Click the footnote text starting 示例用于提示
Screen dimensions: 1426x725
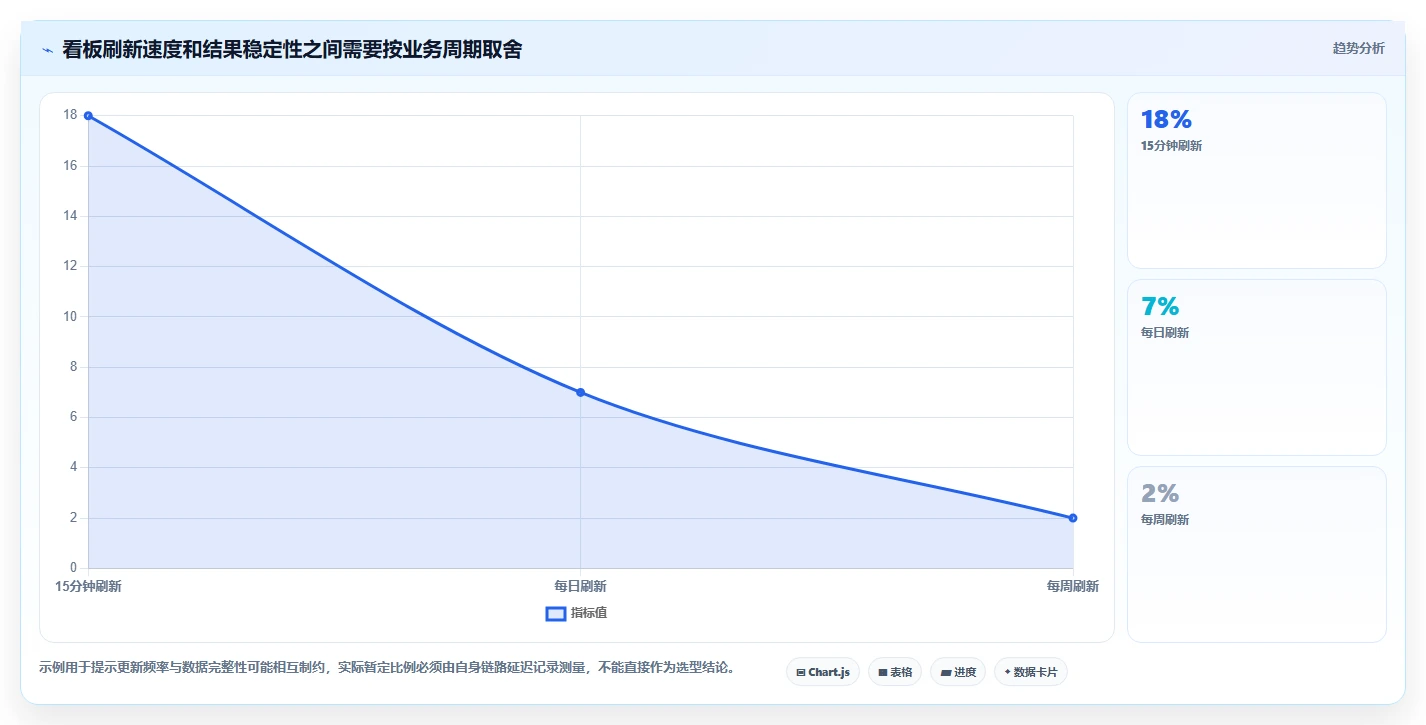pos(387,667)
